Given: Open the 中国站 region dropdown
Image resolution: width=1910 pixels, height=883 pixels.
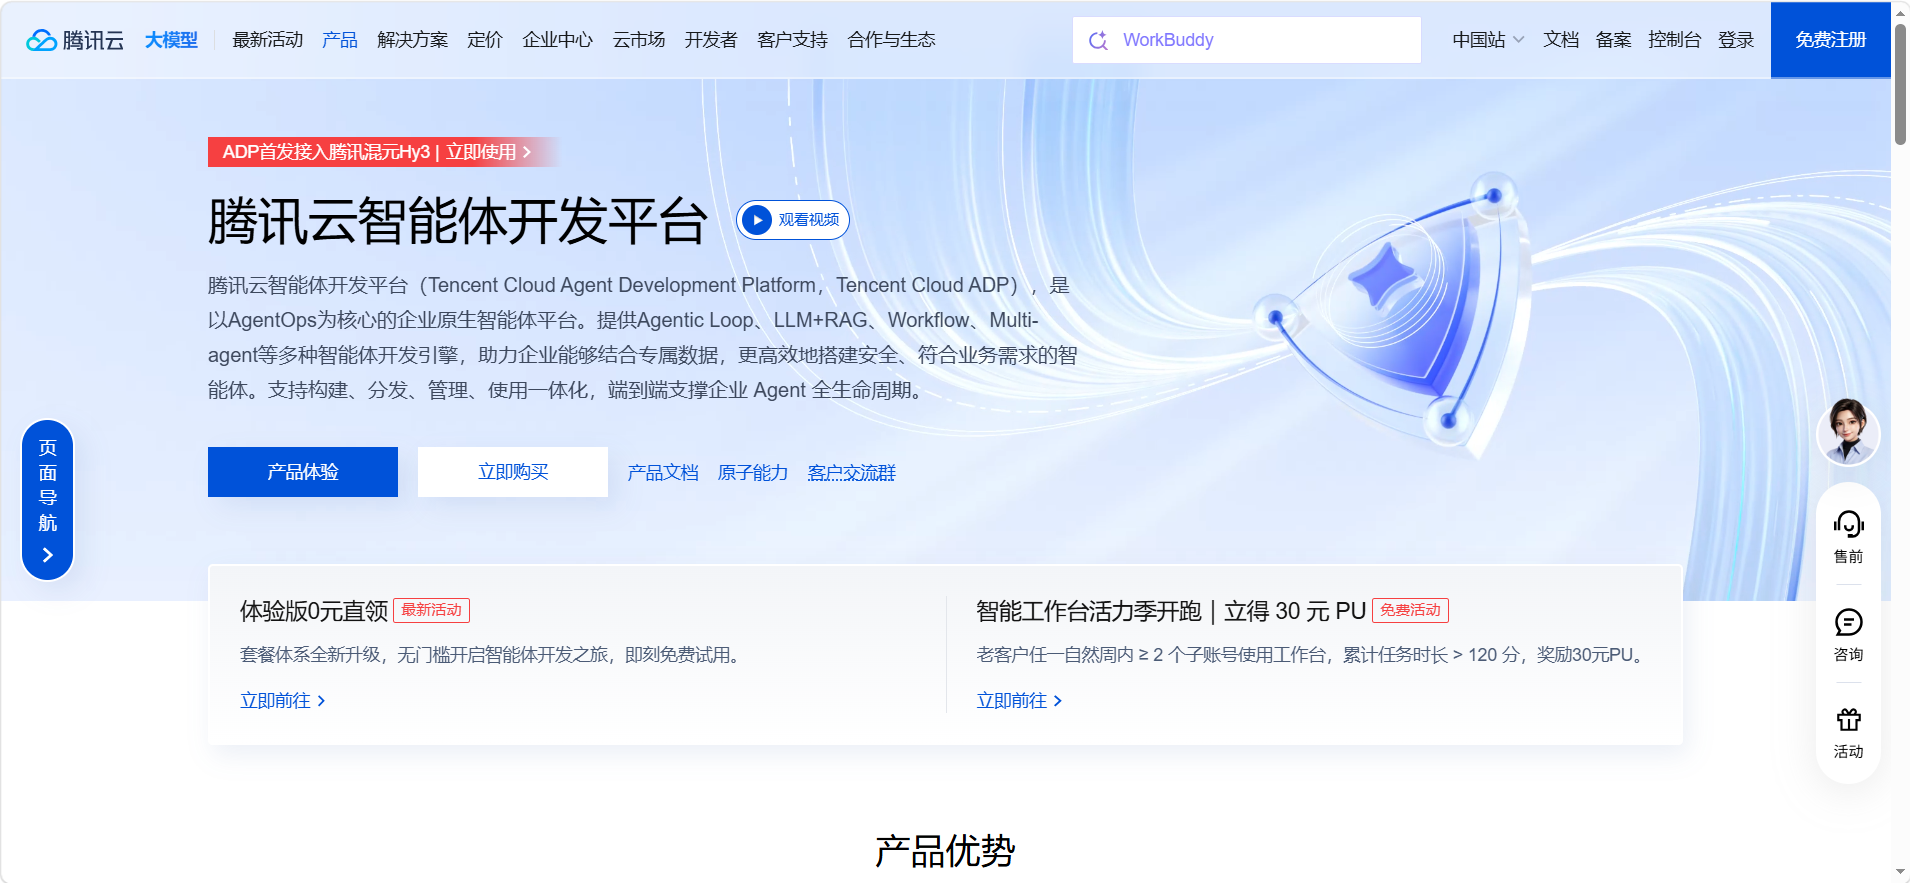Looking at the screenshot, I should tap(1488, 40).
